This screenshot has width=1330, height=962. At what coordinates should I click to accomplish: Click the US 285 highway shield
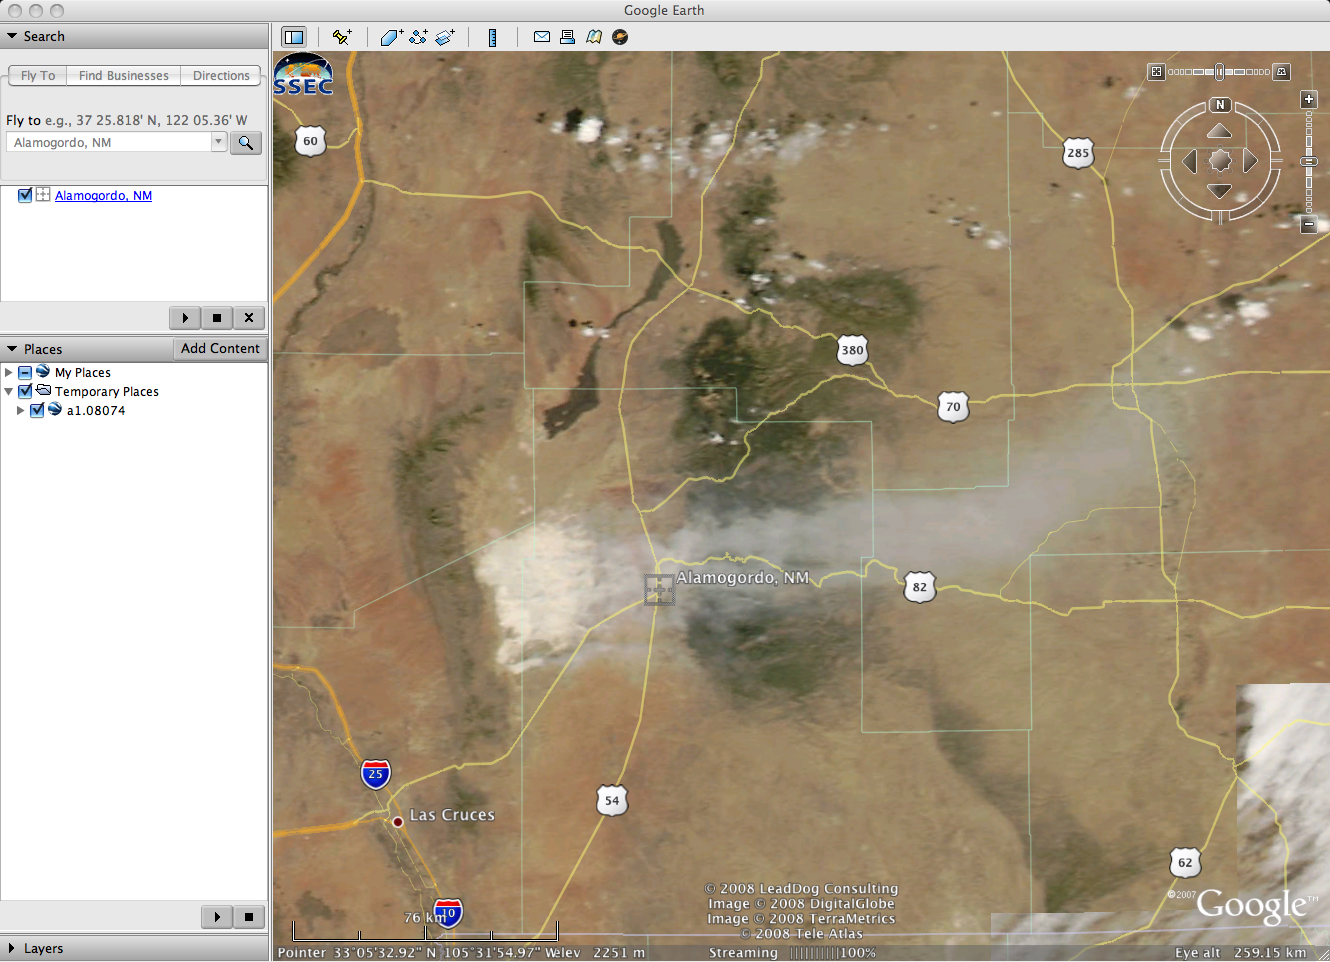[x=1078, y=153]
